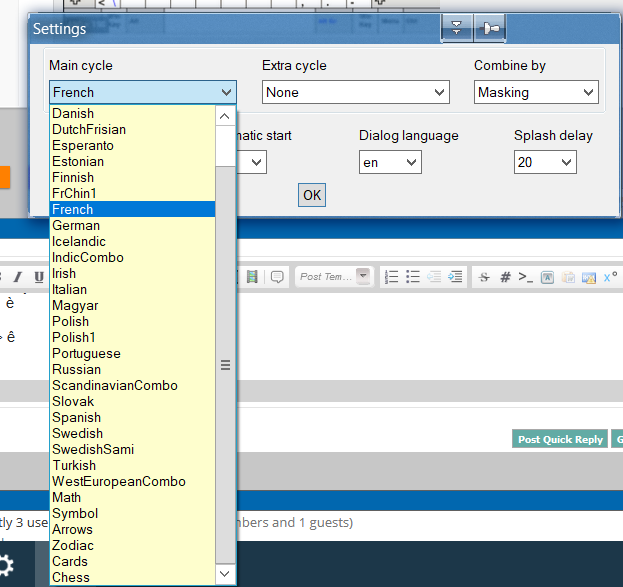Click the collapse arrows icon in the Settings title bar
The width and height of the screenshot is (623, 587).
coord(457,28)
